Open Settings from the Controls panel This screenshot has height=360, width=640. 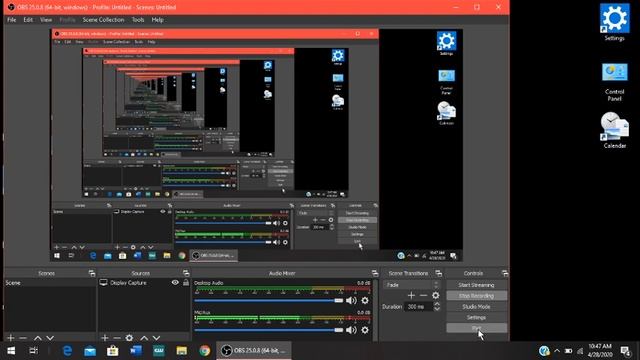pos(476,317)
